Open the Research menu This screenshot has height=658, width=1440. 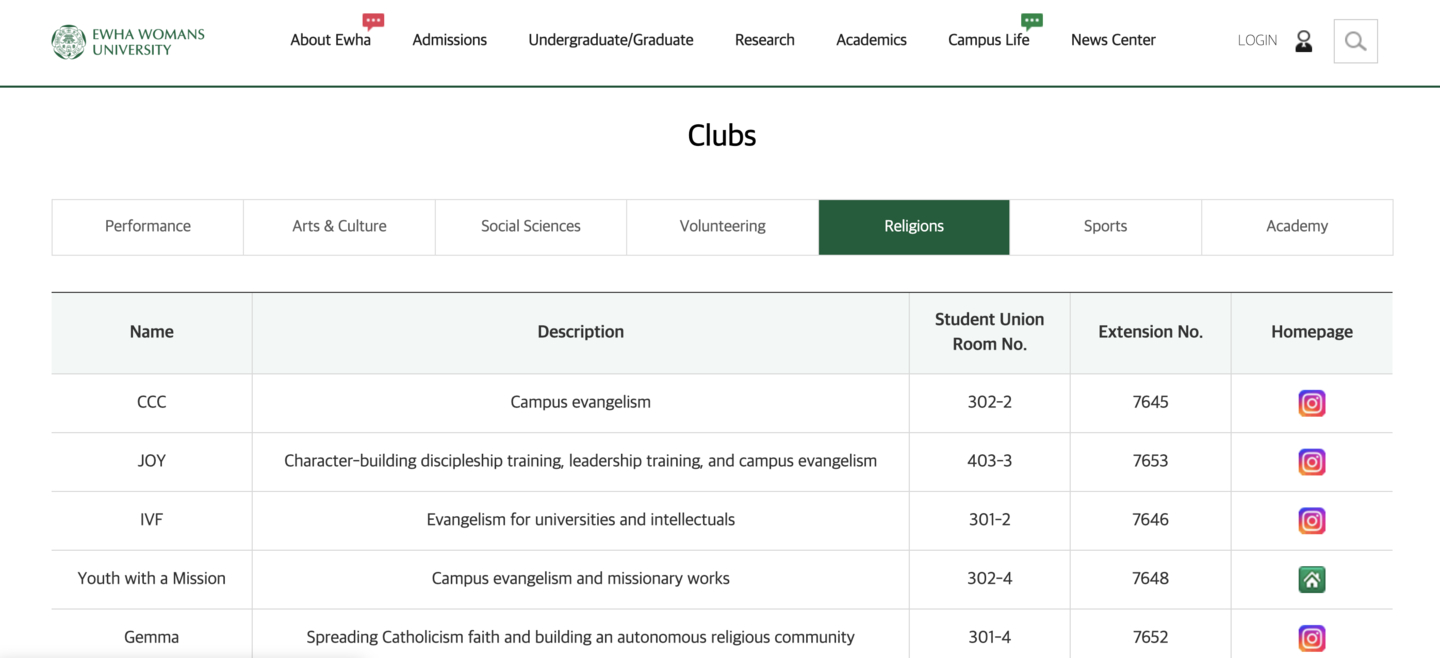coord(764,40)
